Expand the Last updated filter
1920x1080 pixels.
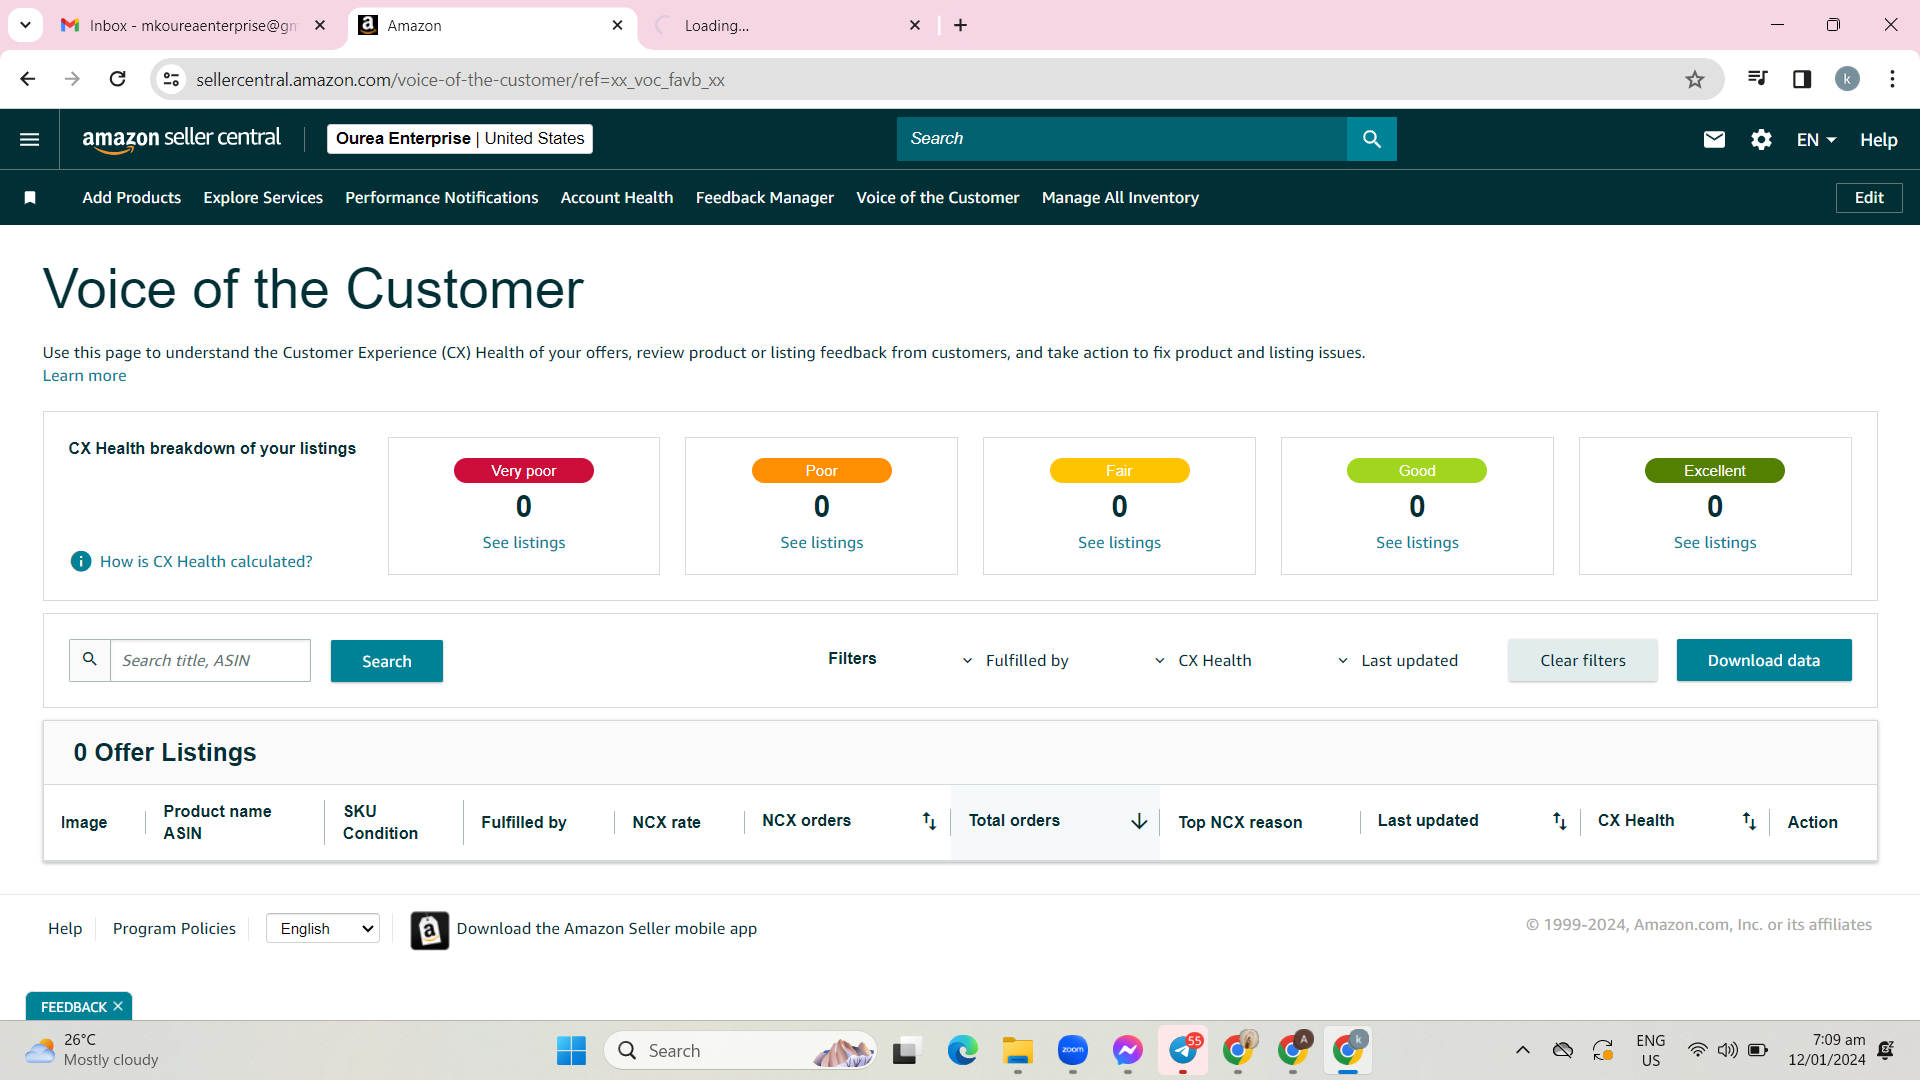pos(1397,661)
